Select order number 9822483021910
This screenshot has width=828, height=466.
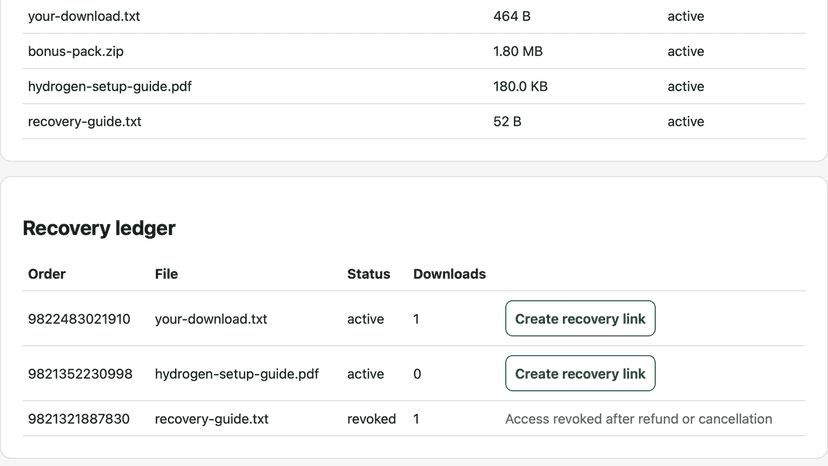(79, 319)
